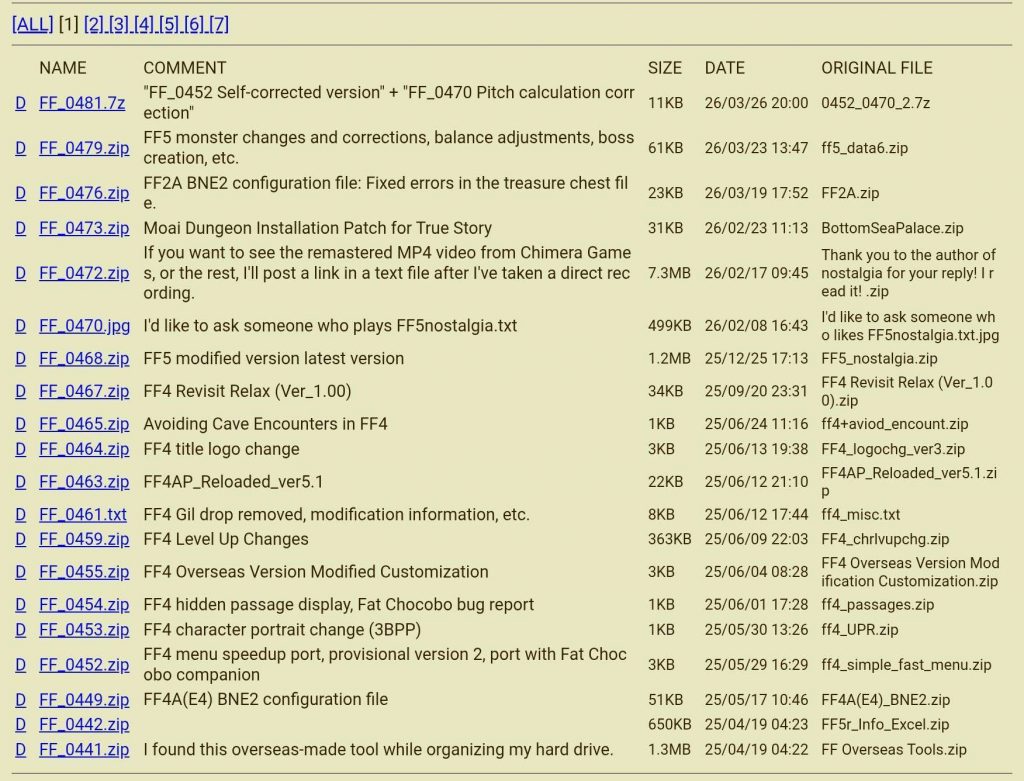Download the FF_0481.7z file
The image size is (1024, 781).
tap(82, 103)
